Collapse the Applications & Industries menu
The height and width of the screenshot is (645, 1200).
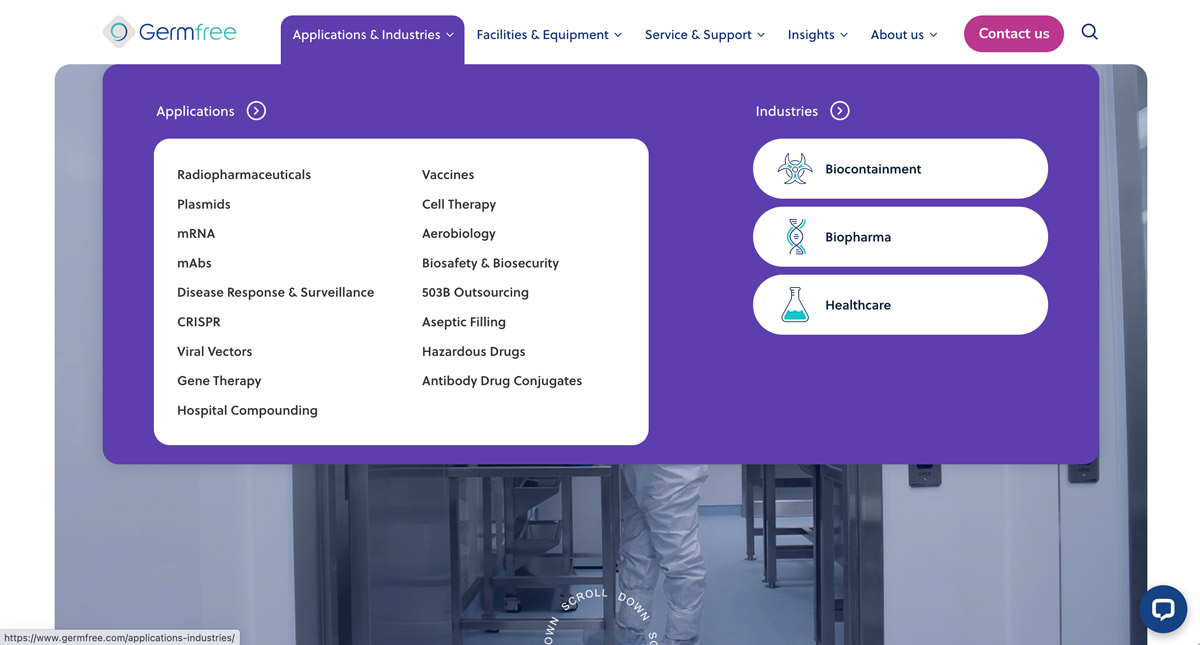(372, 35)
